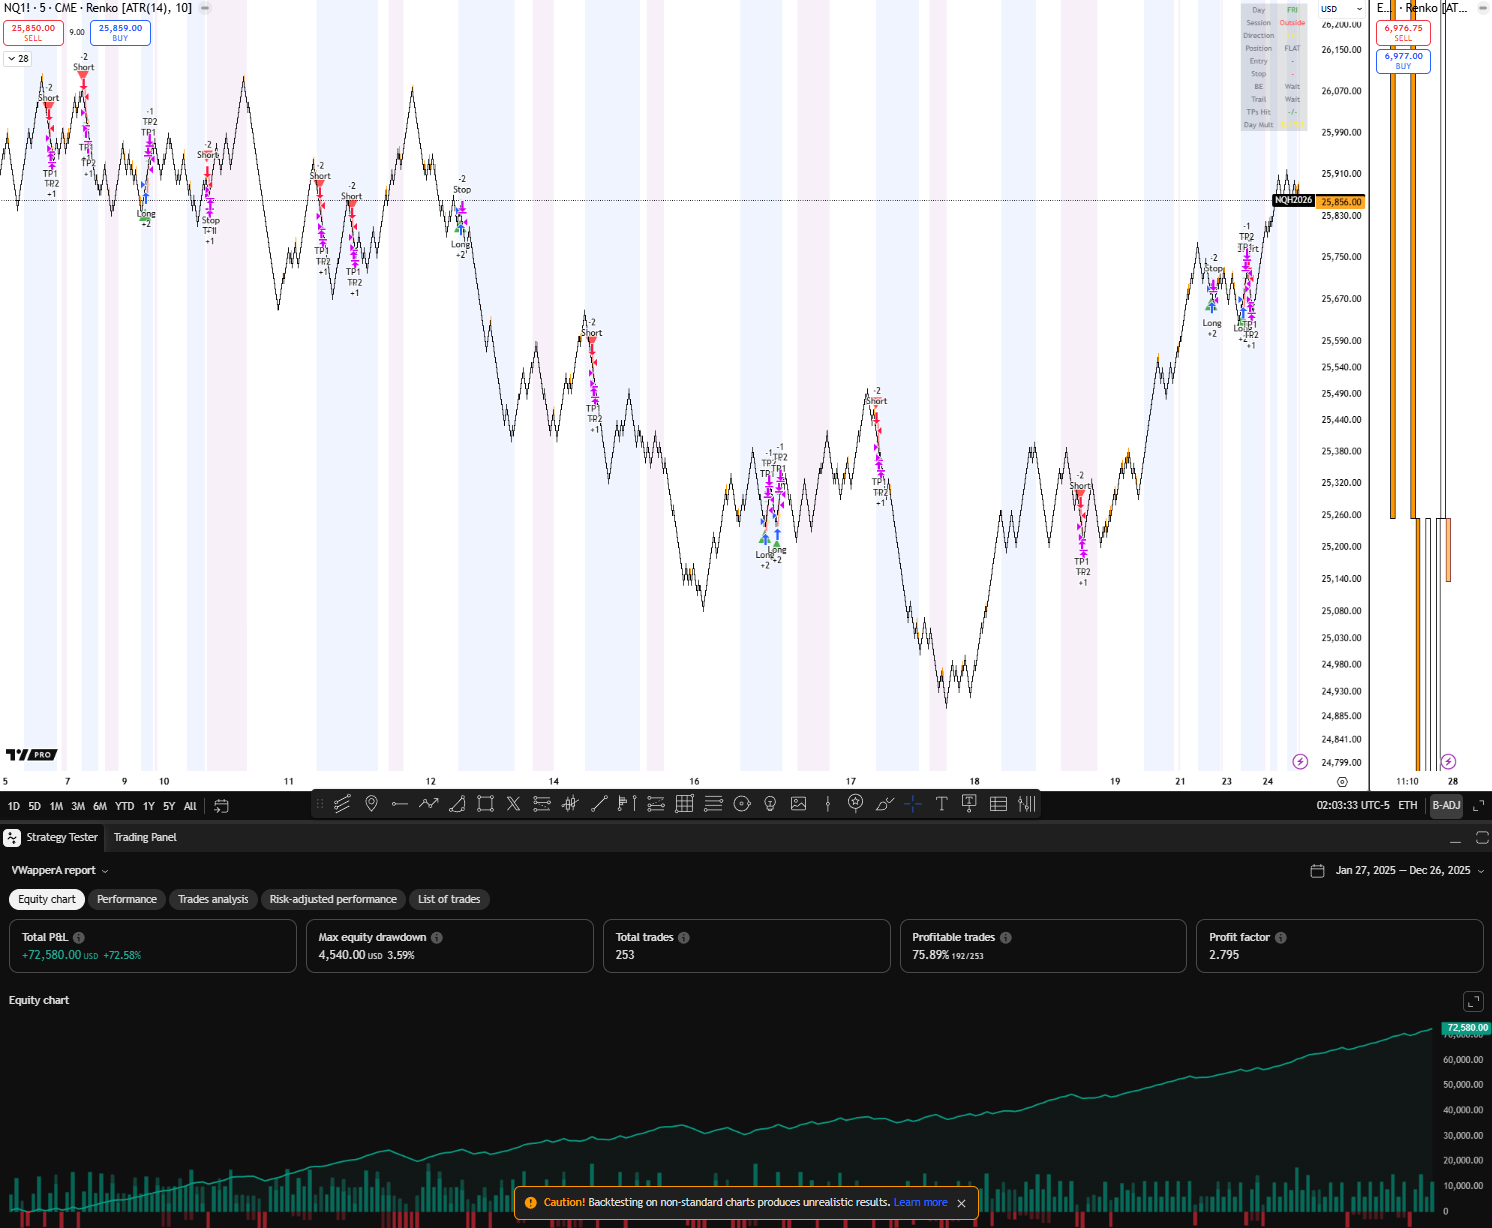Select the table drawing tool
The height and width of the screenshot is (1228, 1492).
[x=997, y=804]
